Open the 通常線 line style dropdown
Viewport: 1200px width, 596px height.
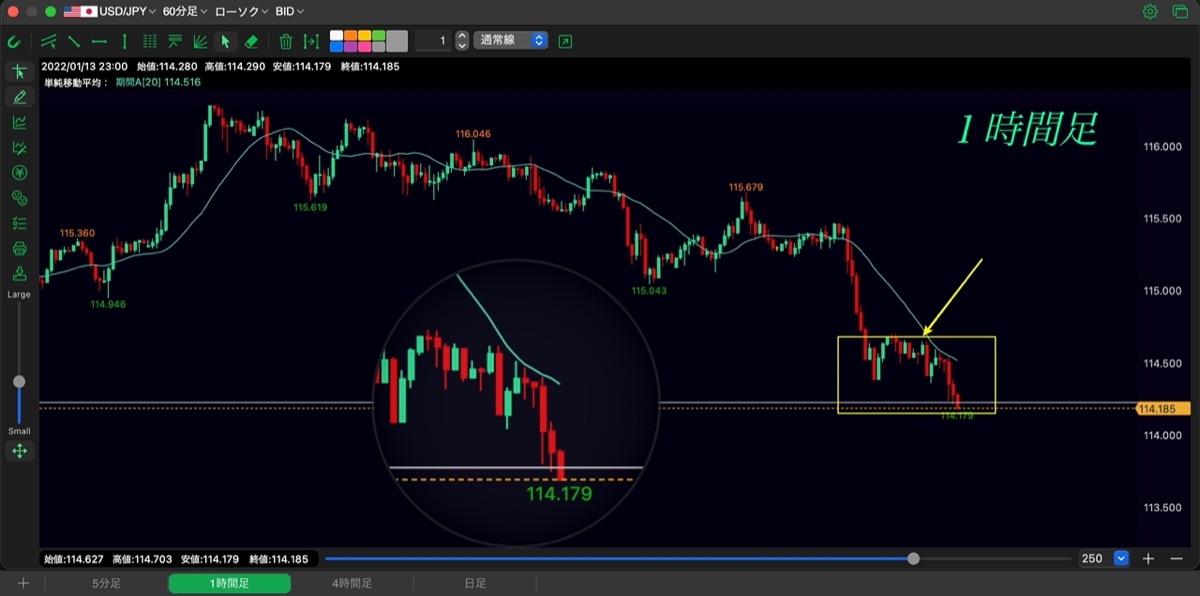tap(511, 41)
